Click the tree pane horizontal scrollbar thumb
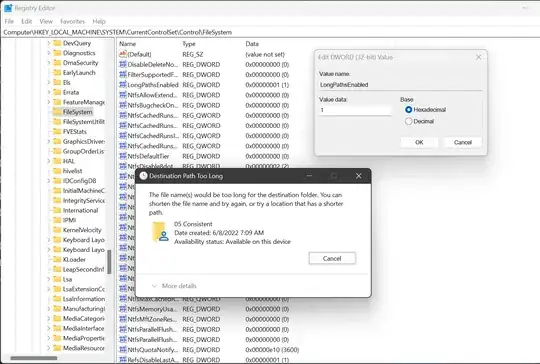The height and width of the screenshot is (364, 540). pos(34,358)
